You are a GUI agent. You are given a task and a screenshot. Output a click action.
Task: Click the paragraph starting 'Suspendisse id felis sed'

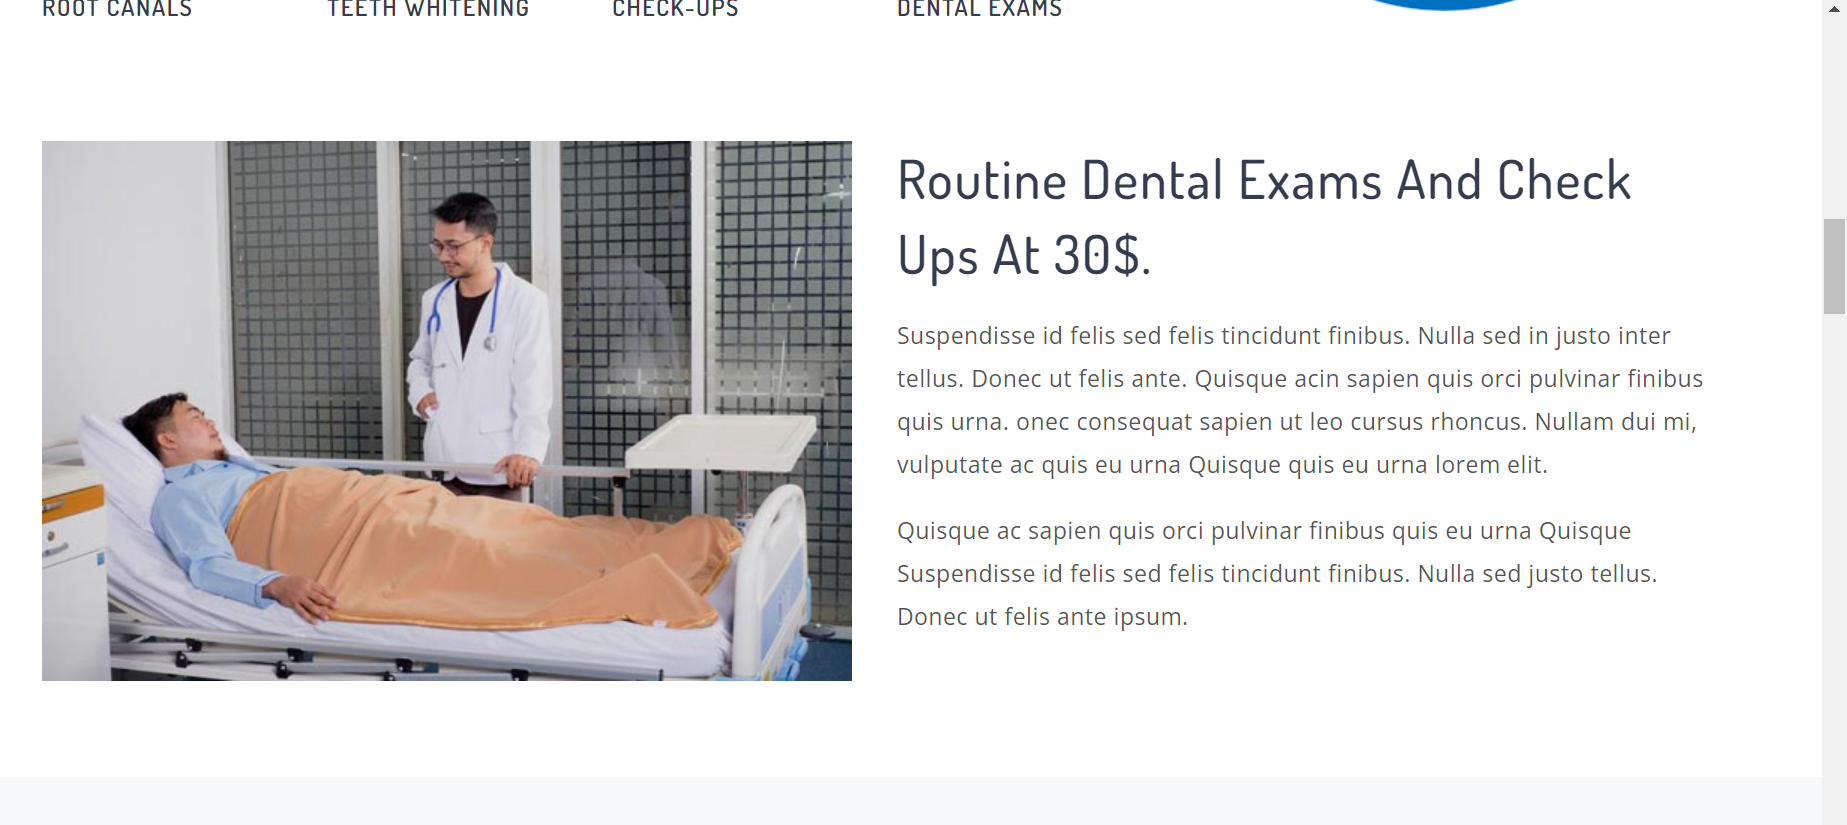point(1300,400)
